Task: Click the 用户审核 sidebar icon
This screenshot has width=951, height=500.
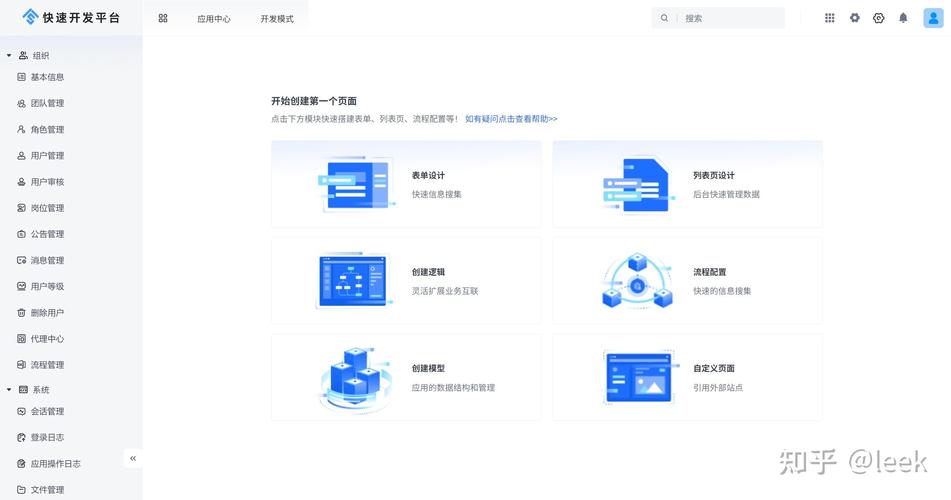Action: 21,181
